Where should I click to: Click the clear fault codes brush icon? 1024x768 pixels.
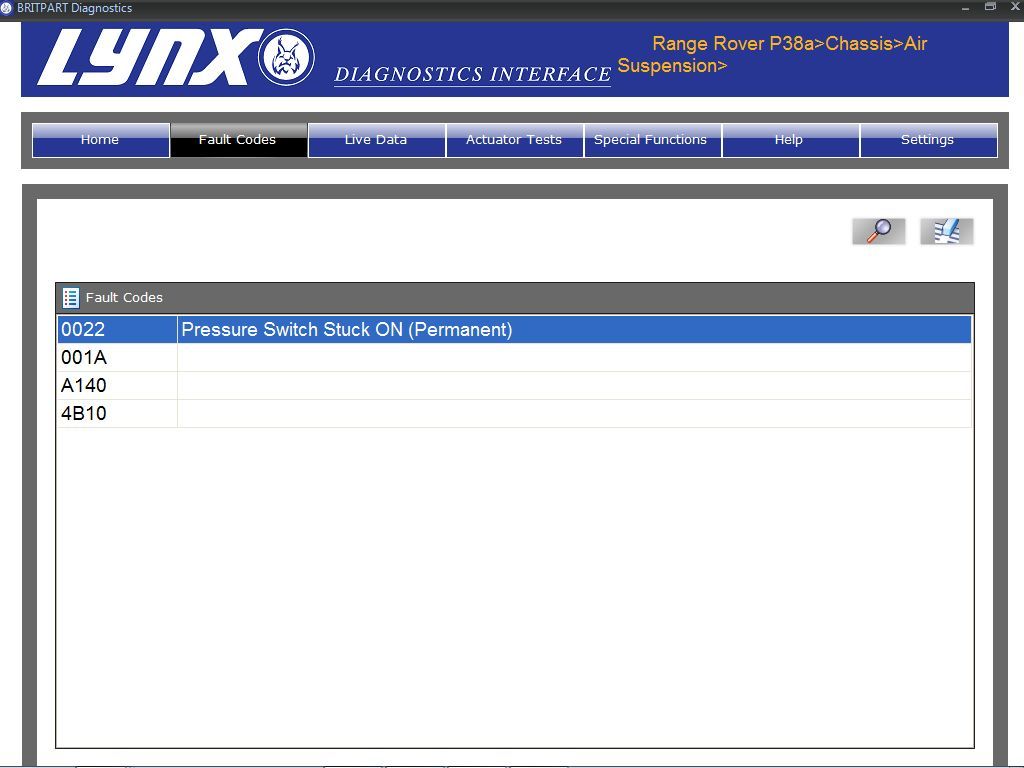click(946, 231)
